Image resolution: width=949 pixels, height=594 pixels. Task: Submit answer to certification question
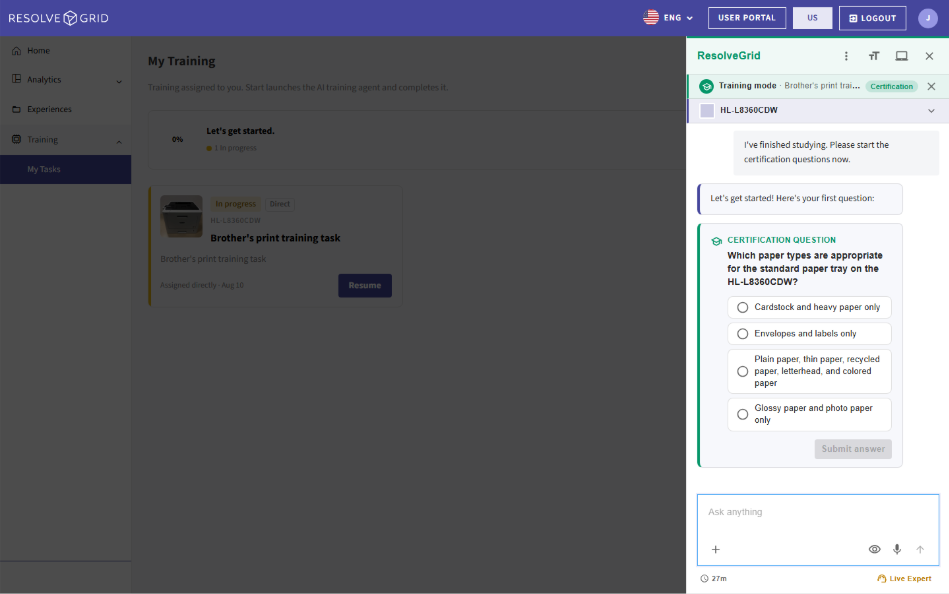(x=853, y=449)
